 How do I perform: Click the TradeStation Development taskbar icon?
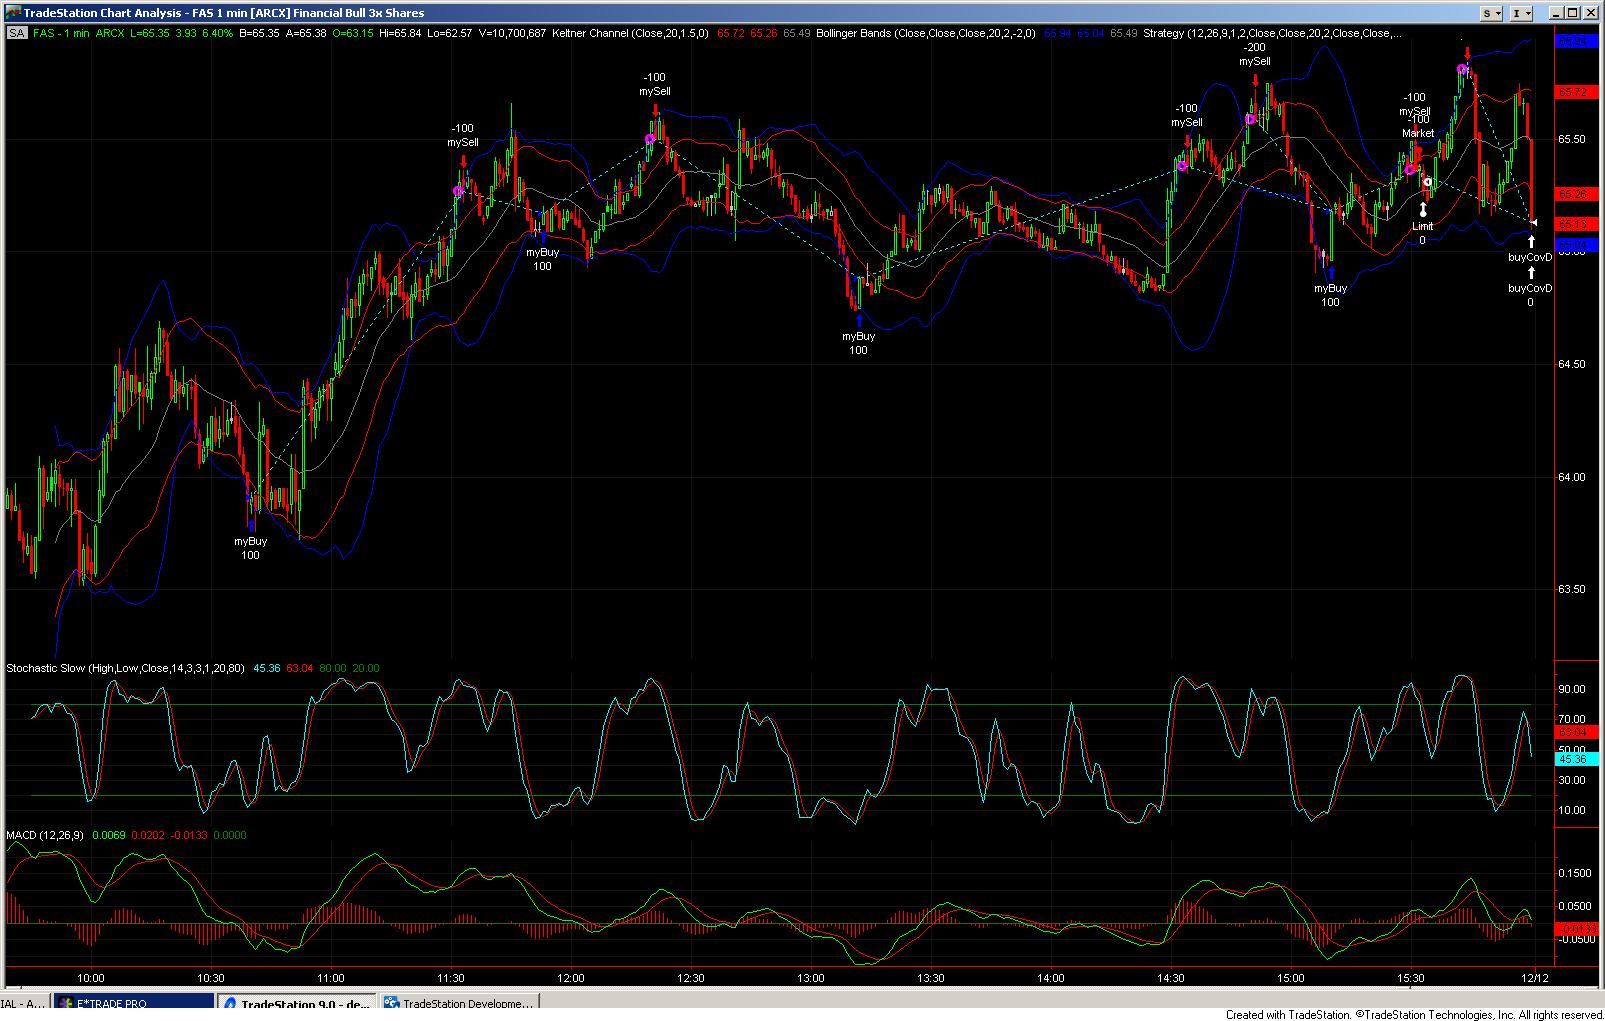tap(391, 1003)
